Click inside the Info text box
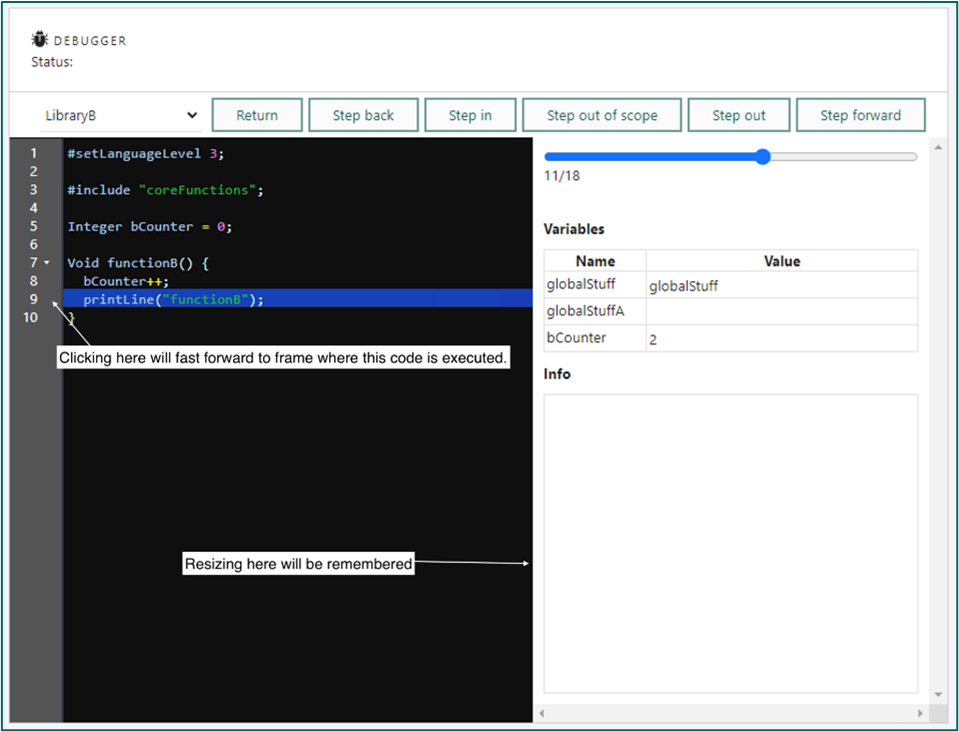The height and width of the screenshot is (732, 959). point(731,544)
